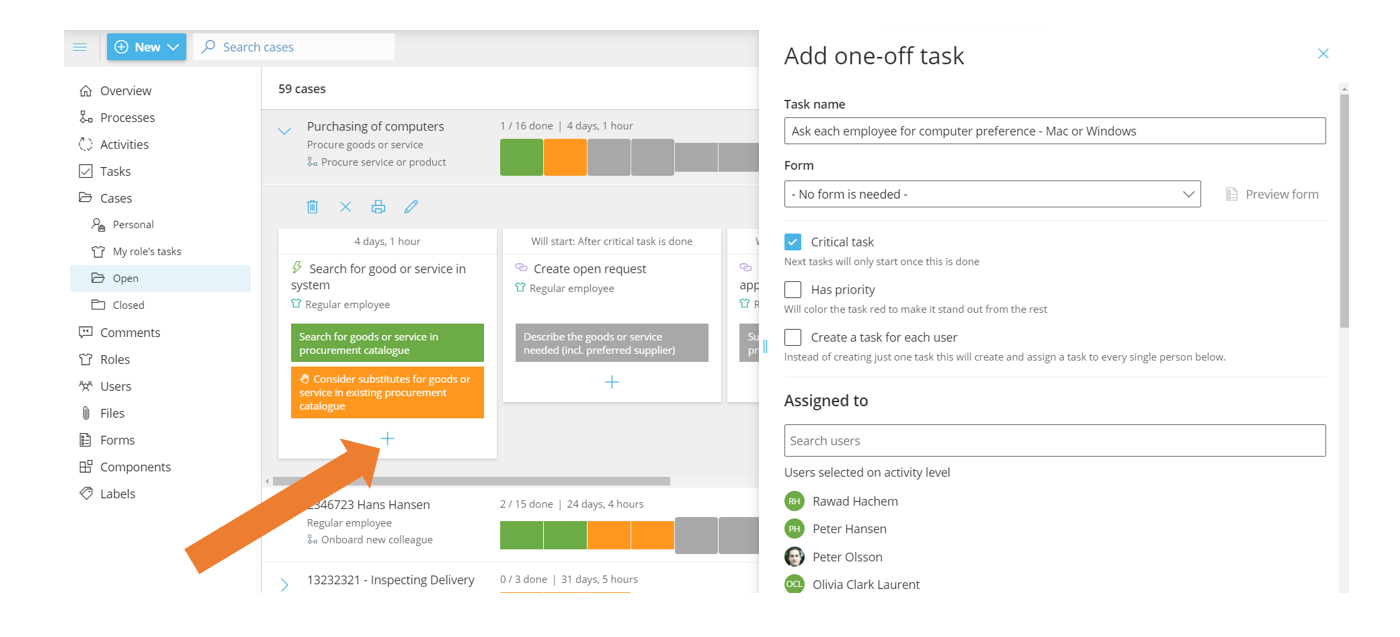Go to Closed cases folder
The width and height of the screenshot is (1400, 637).
(x=128, y=305)
